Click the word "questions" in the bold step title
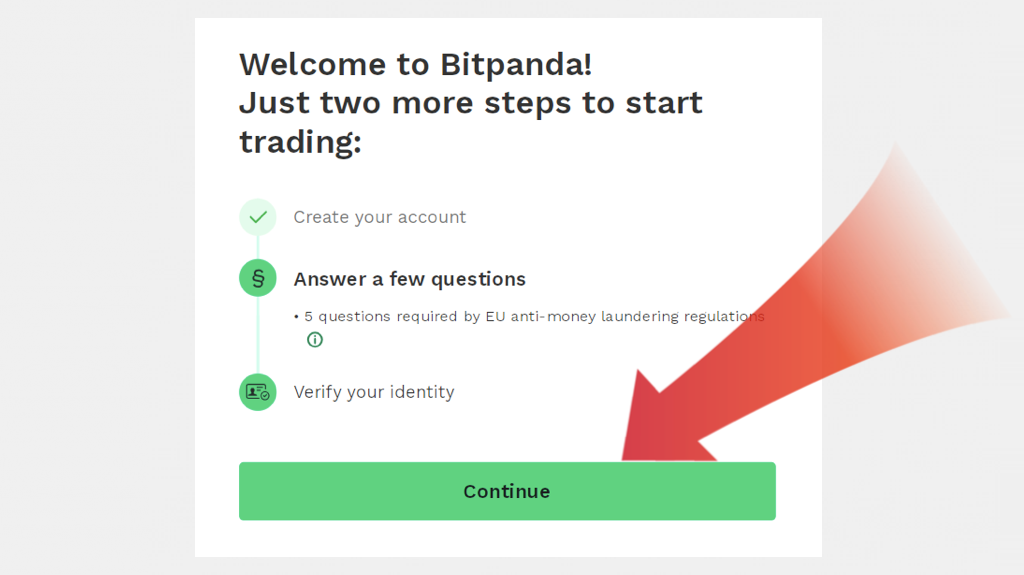The image size is (1024, 575). [x=475, y=279]
